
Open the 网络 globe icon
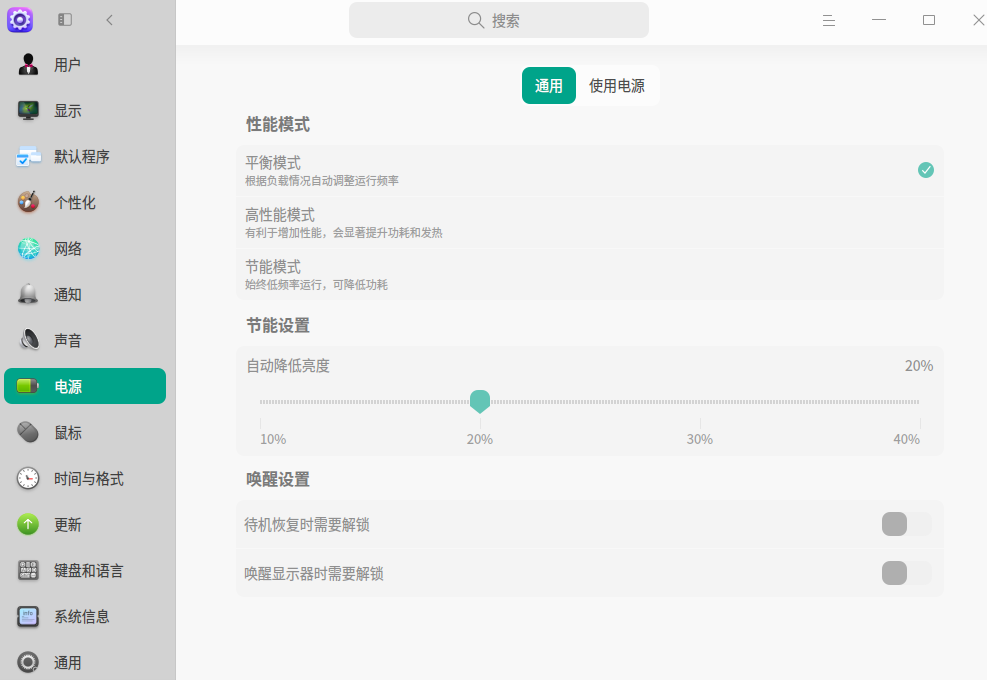[x=28, y=249]
